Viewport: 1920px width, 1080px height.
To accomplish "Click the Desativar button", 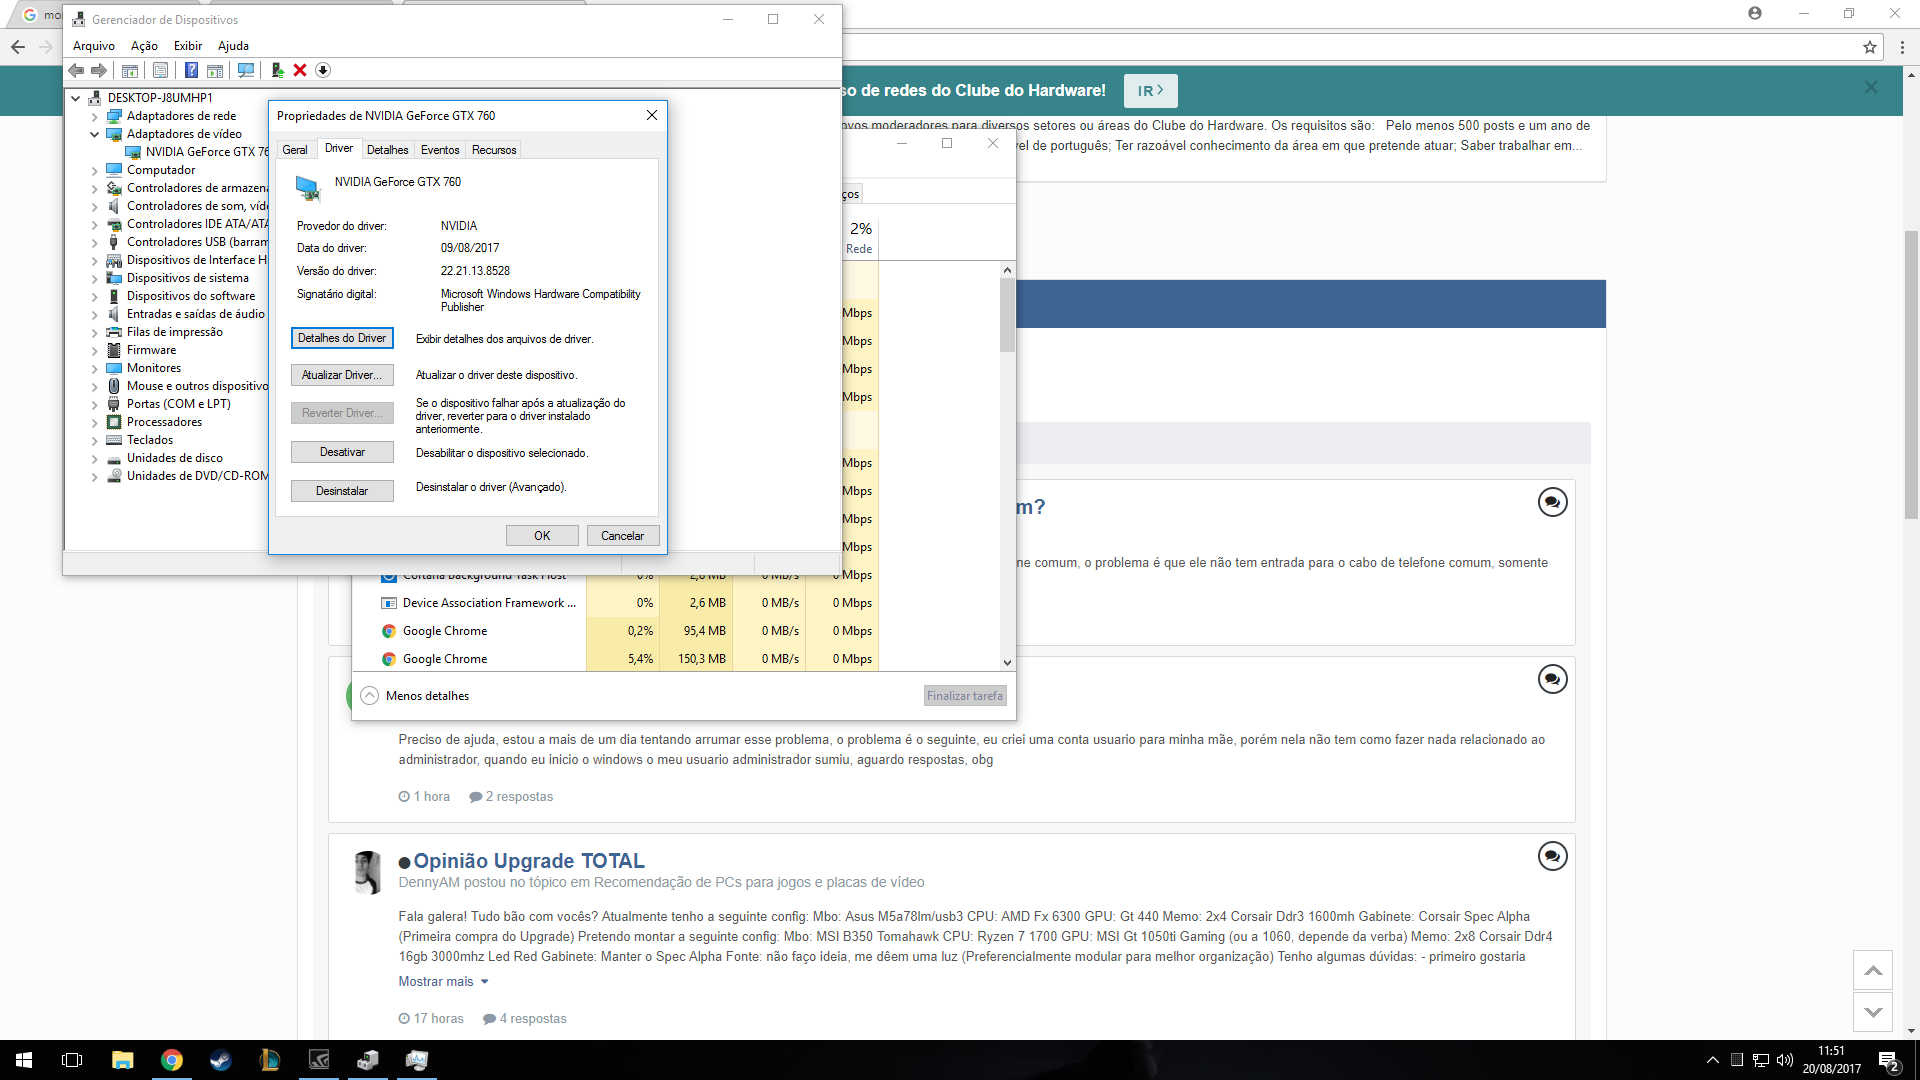I will point(342,452).
